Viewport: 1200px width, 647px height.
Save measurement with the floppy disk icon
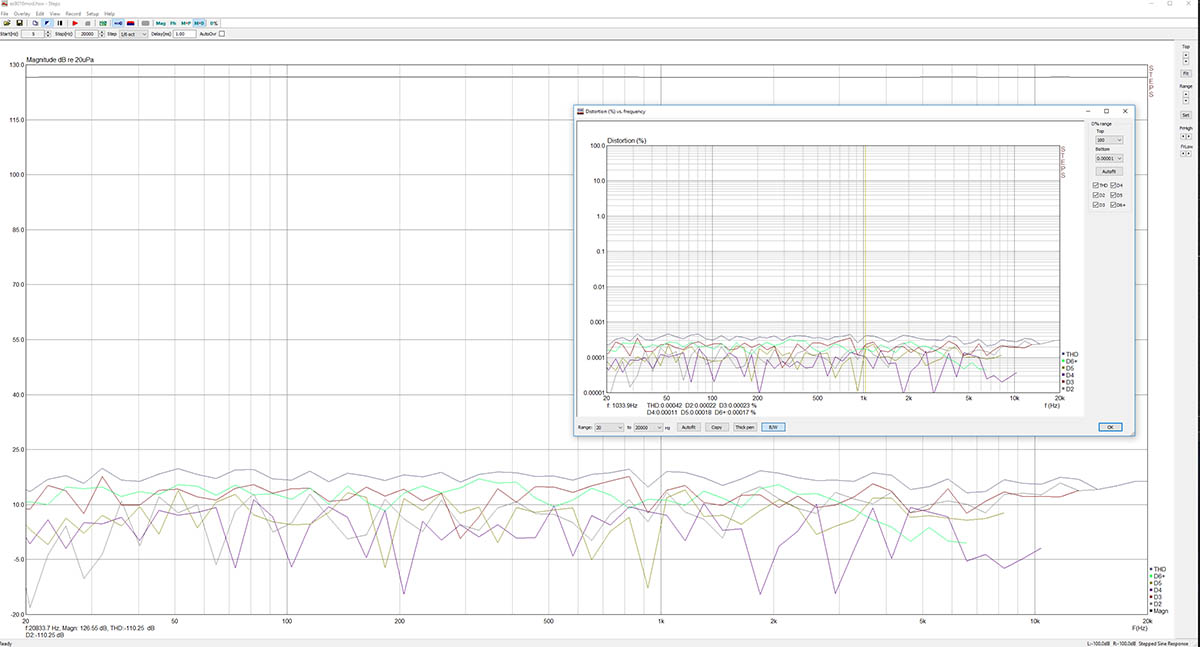(19, 23)
